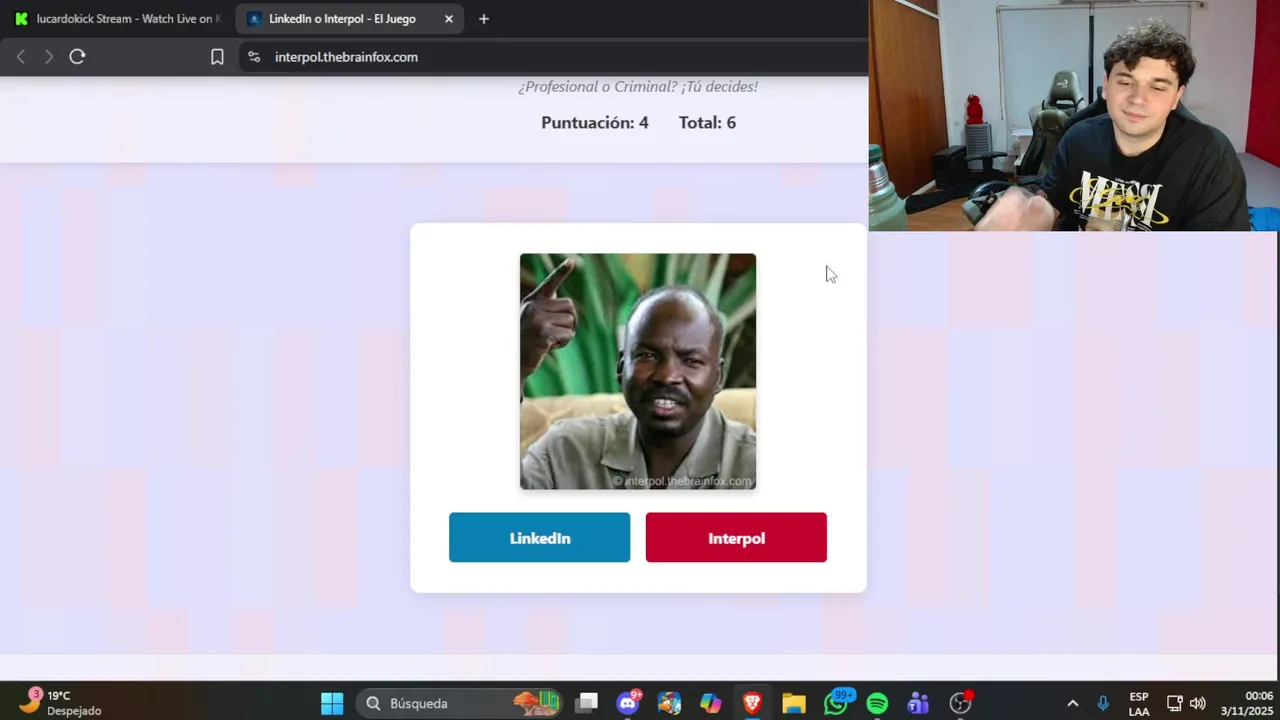Viewport: 1280px width, 720px height.
Task: Click the person photo in the game card
Action: click(638, 371)
